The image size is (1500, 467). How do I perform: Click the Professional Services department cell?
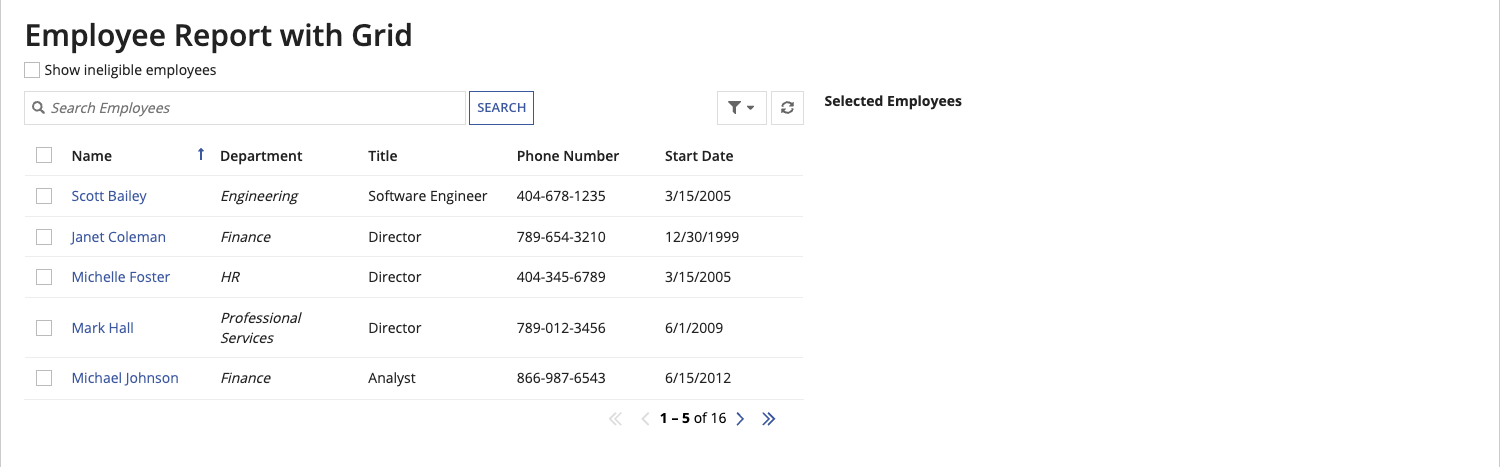(260, 328)
